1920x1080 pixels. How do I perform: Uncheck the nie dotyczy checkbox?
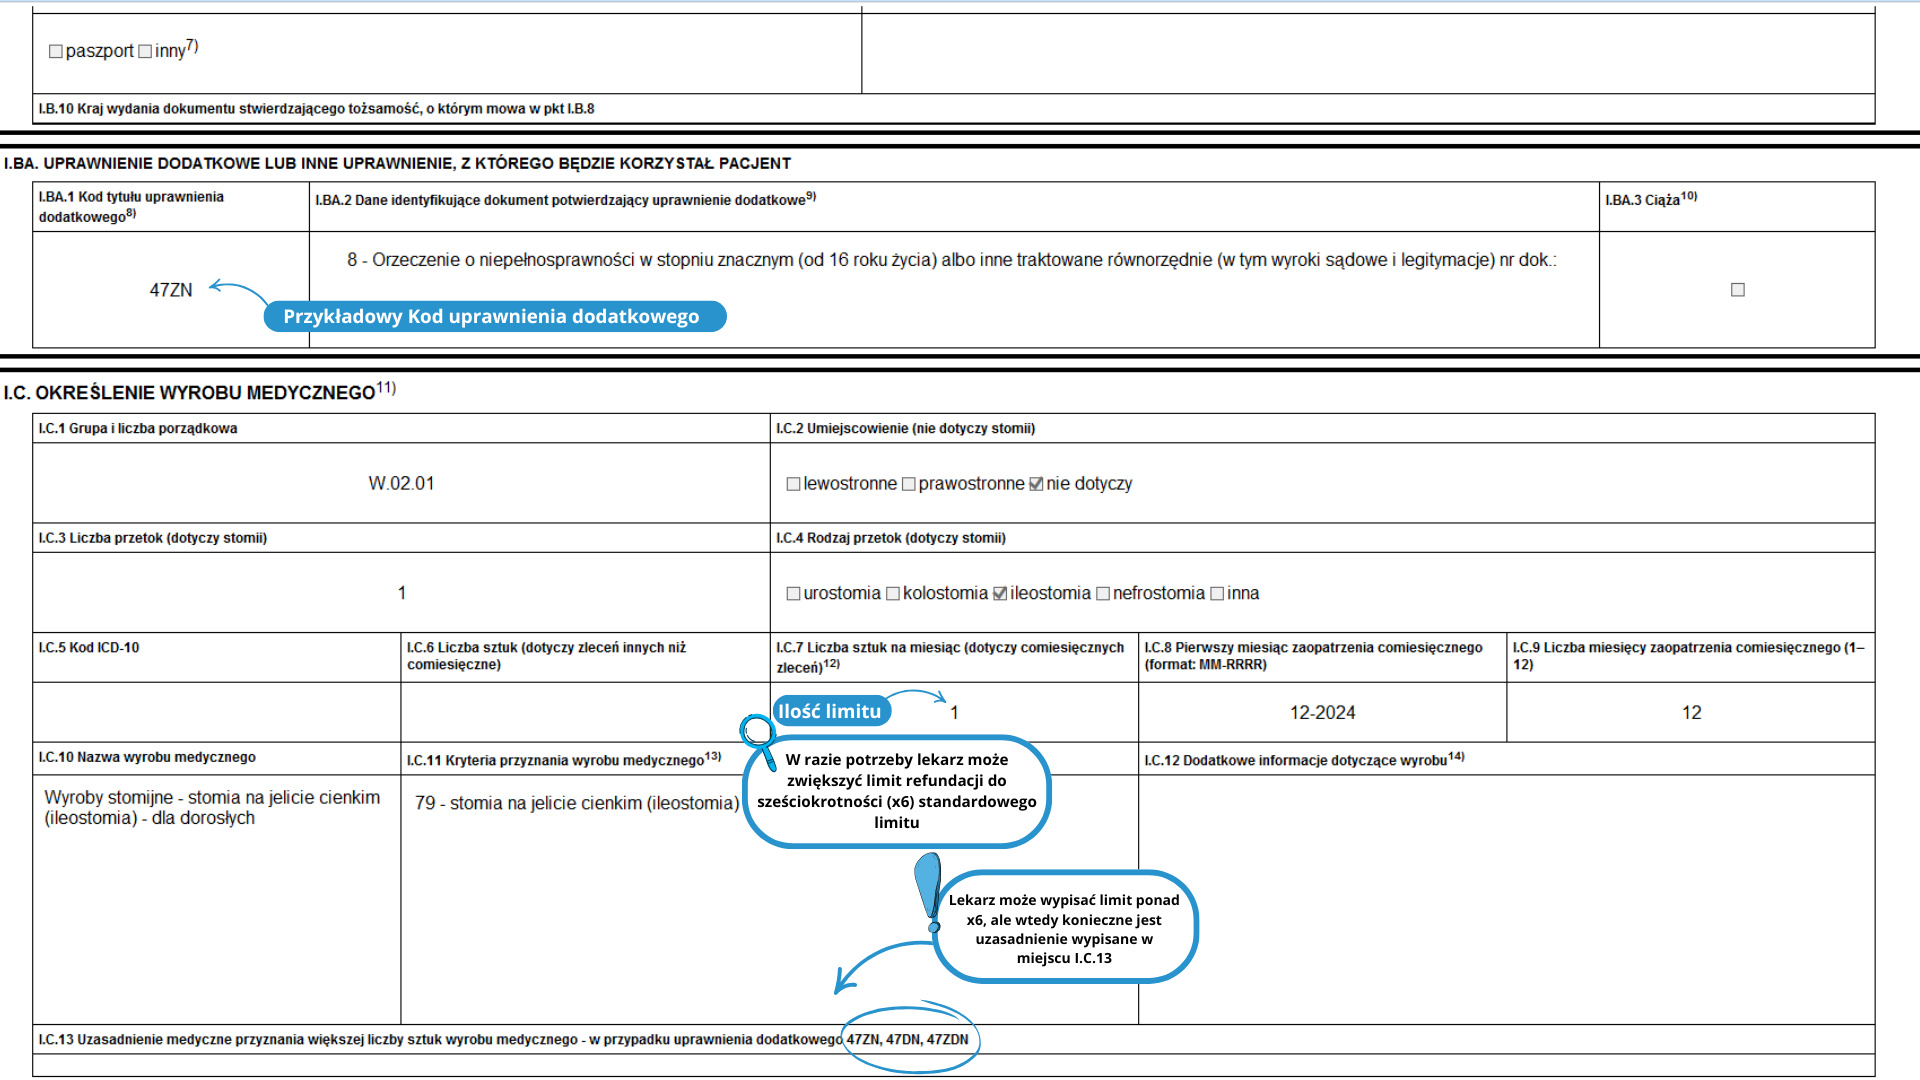coord(1036,484)
